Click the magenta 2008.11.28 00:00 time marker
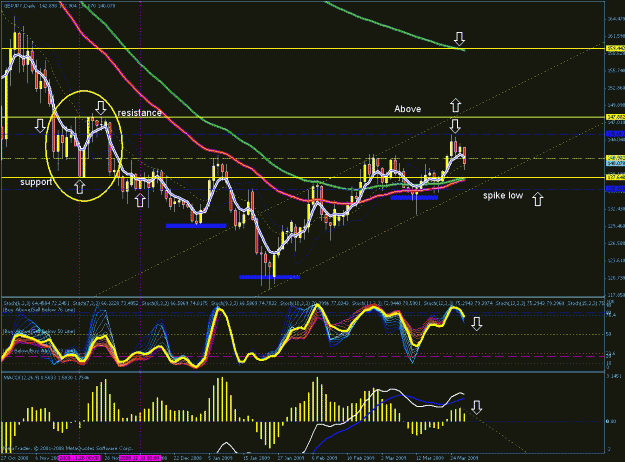 (79, 458)
